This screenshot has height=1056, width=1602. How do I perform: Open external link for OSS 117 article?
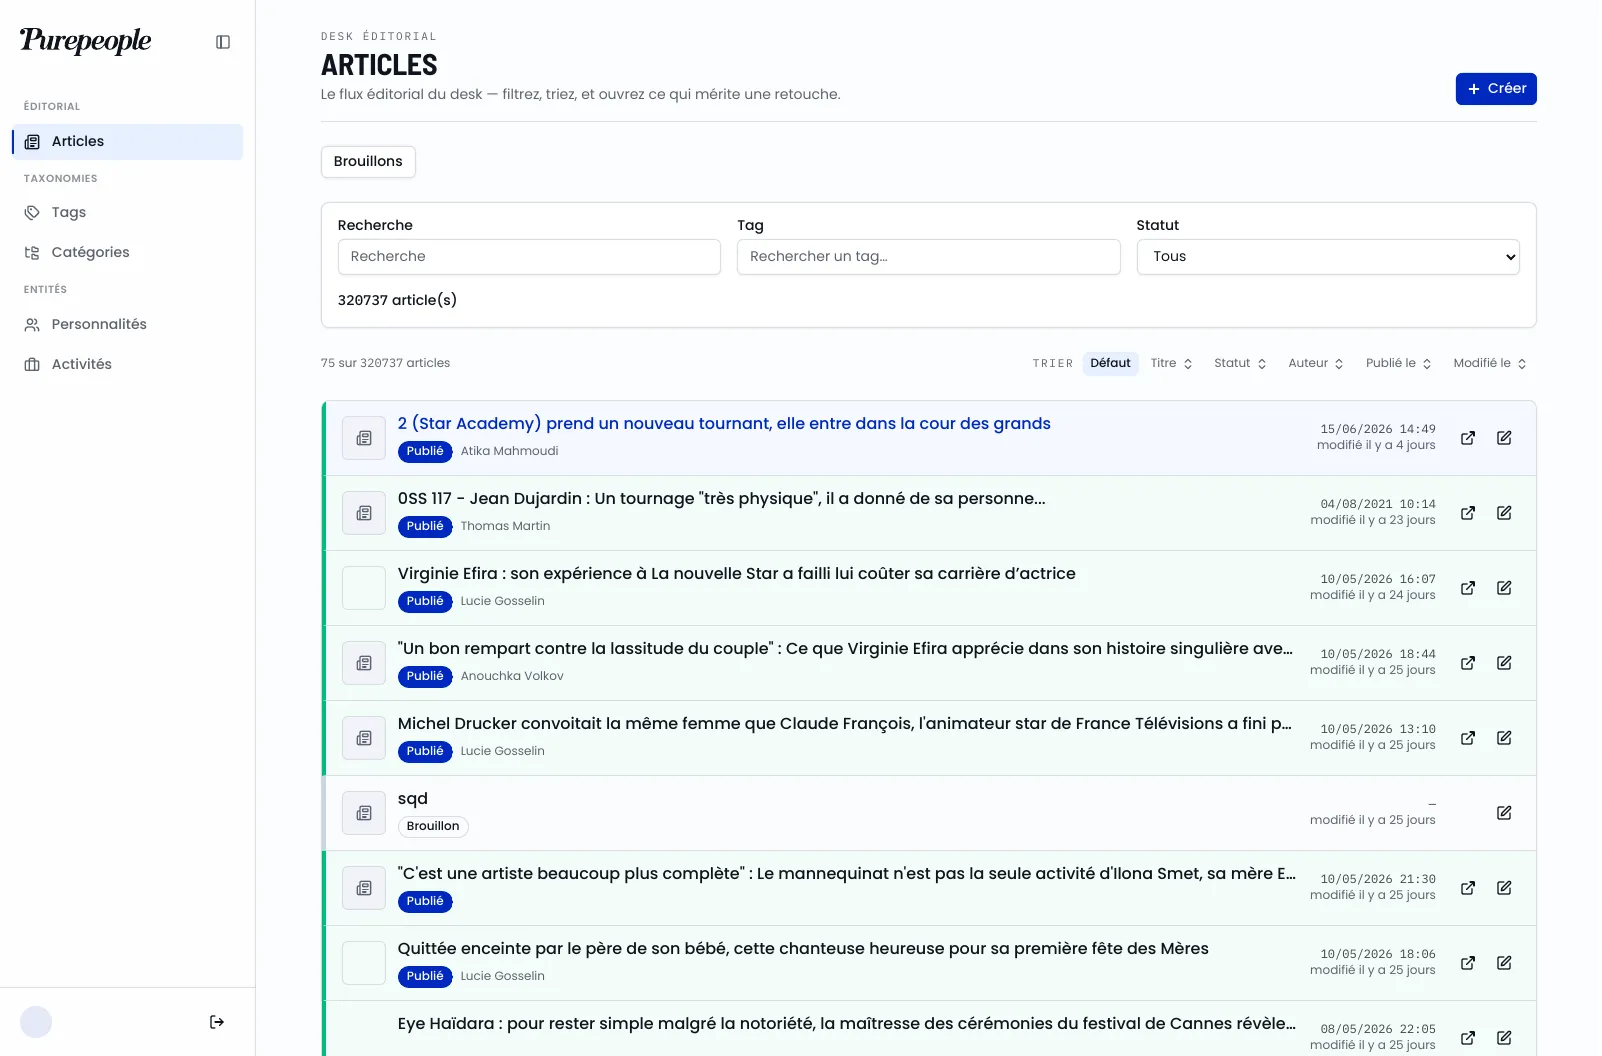[1468, 513]
